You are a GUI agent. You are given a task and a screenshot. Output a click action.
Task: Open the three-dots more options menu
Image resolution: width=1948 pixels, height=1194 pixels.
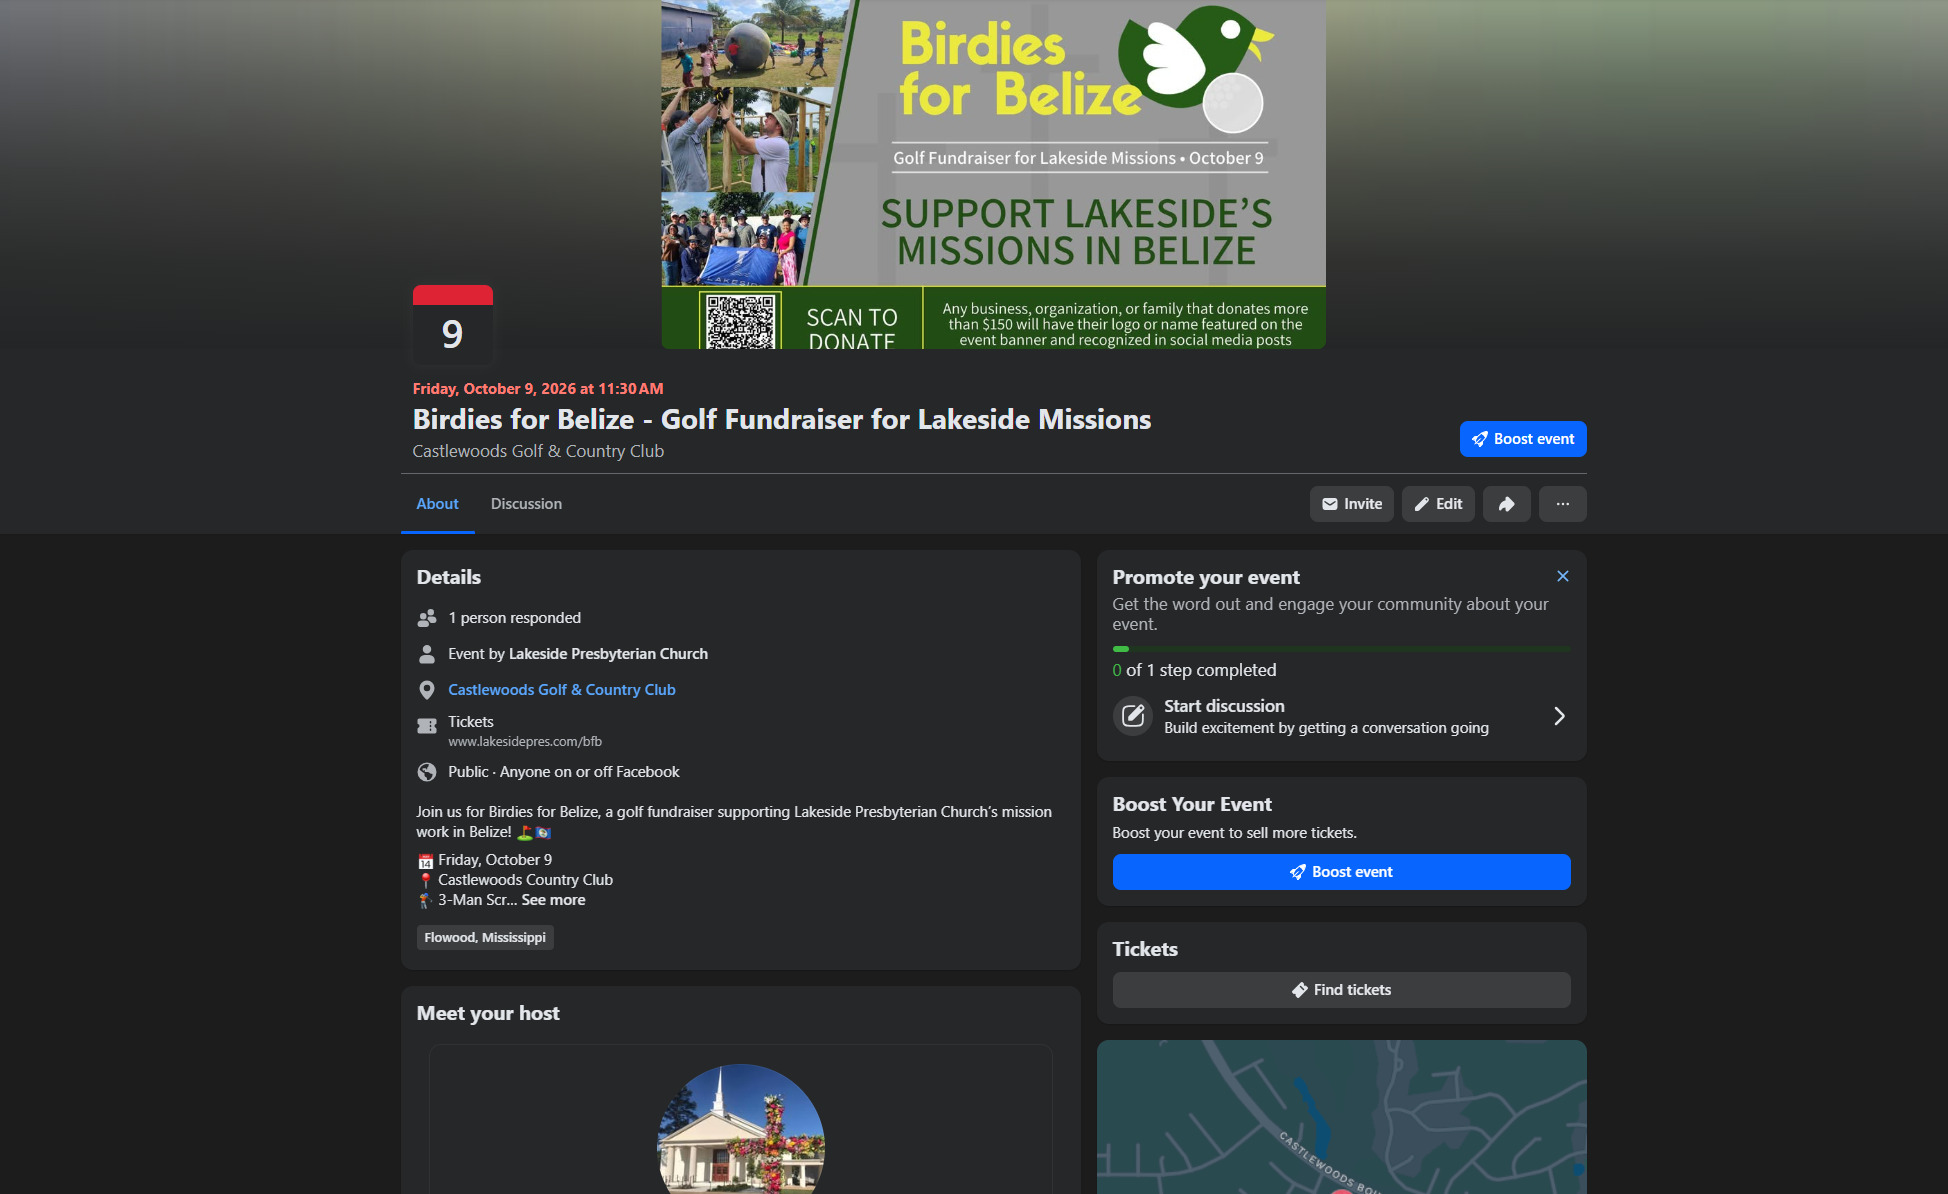(1562, 504)
